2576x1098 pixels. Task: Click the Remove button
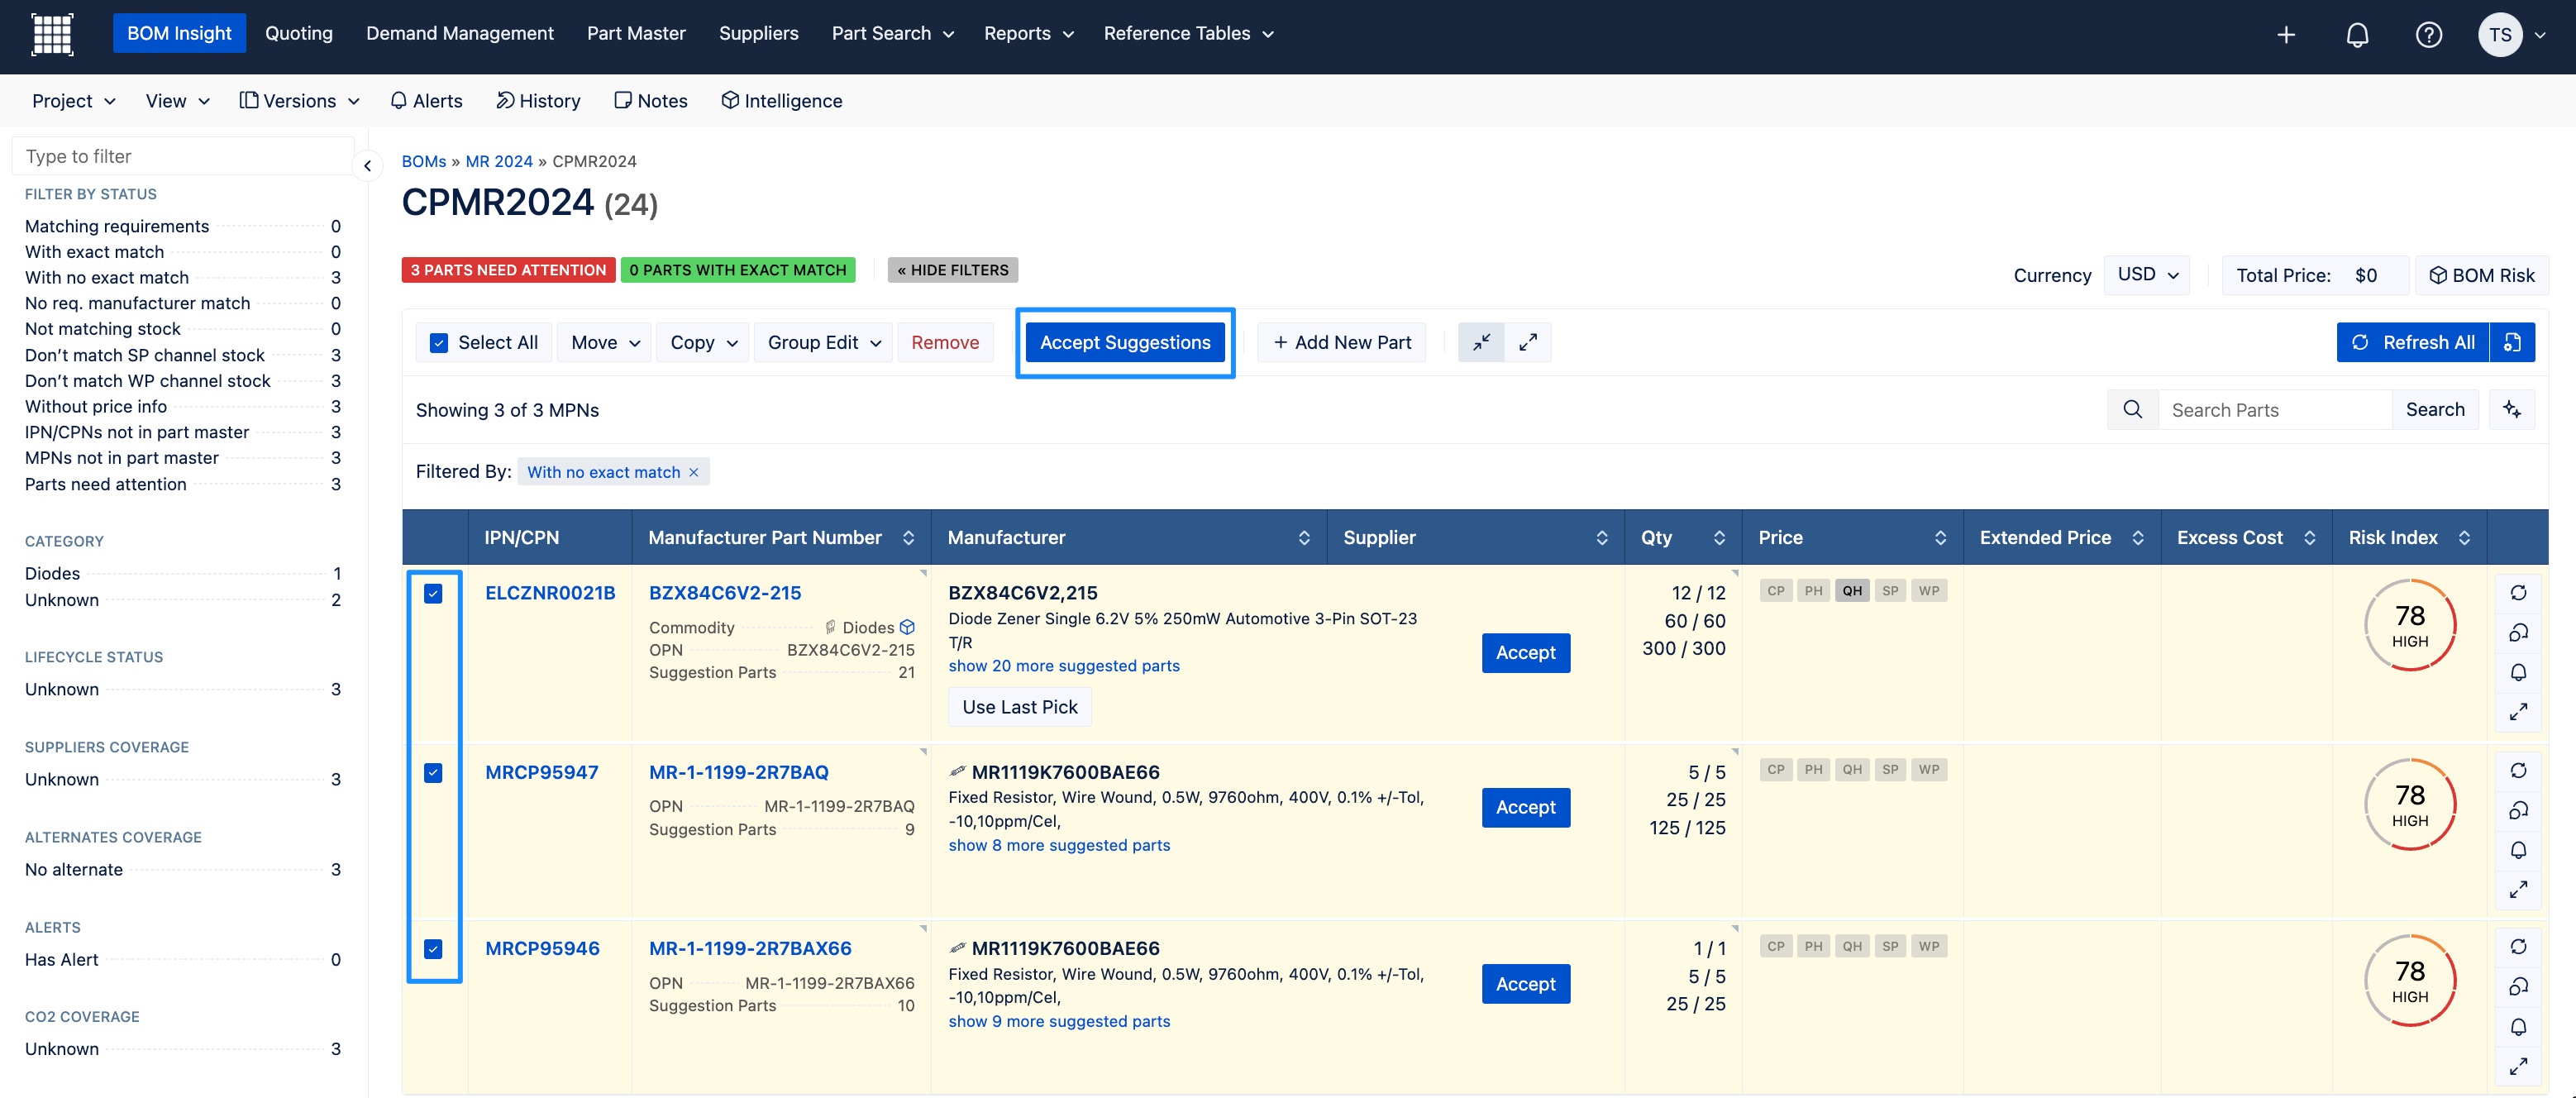point(945,343)
